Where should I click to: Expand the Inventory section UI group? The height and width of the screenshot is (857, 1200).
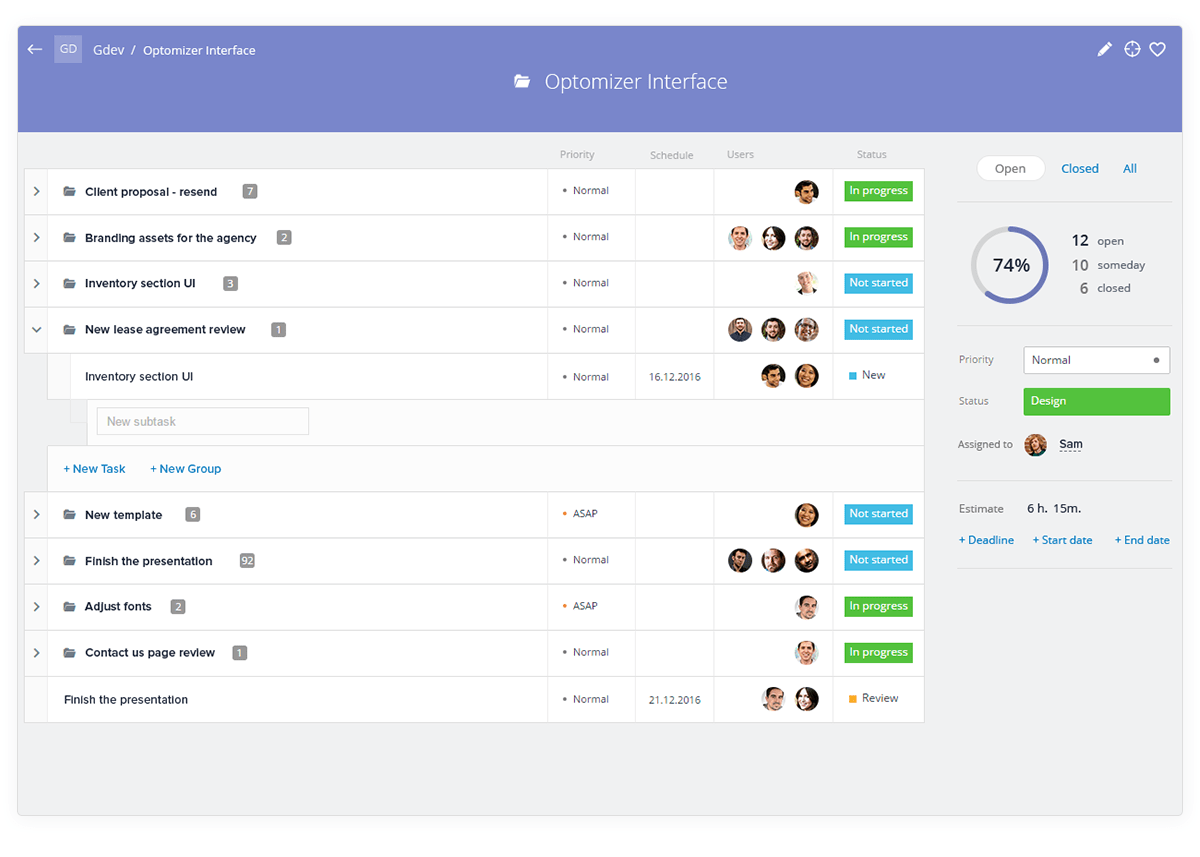pos(36,283)
